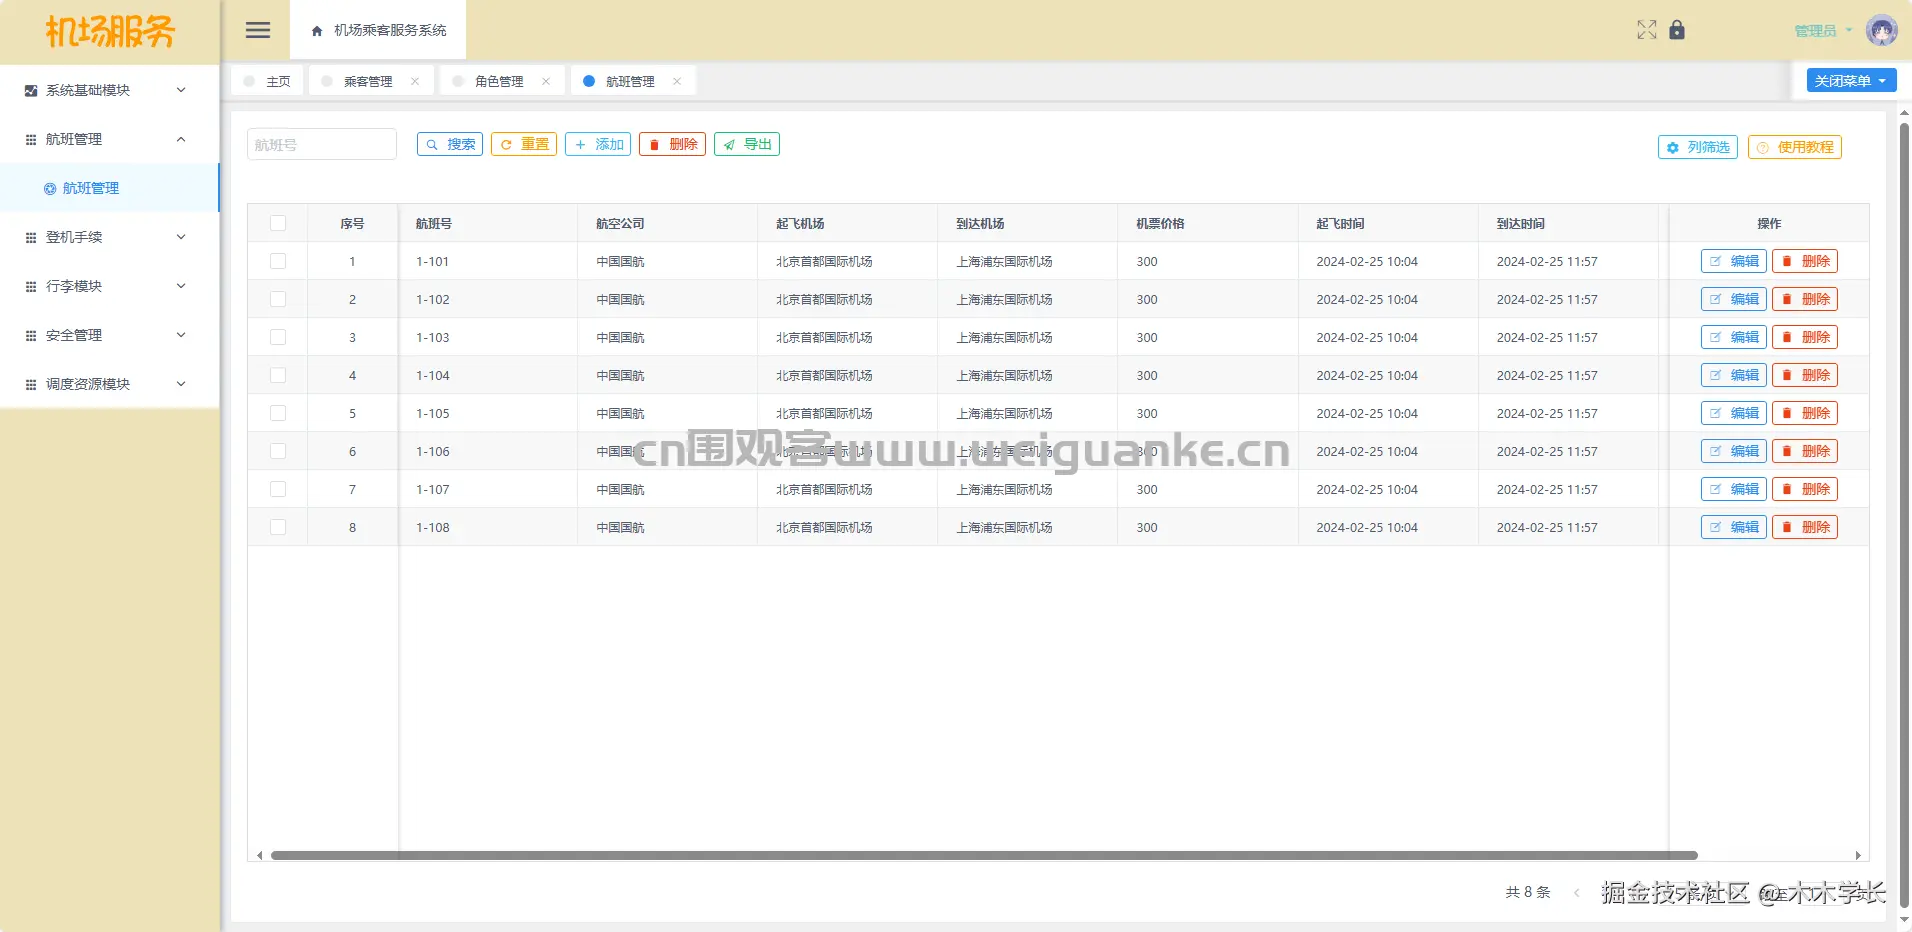Check the box for flight 1-105
Screen dimensions: 1912x932
(278, 413)
